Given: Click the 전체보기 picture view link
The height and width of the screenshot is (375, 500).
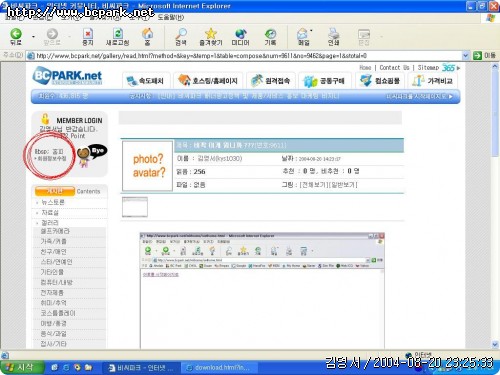Looking at the screenshot, I should point(313,185).
